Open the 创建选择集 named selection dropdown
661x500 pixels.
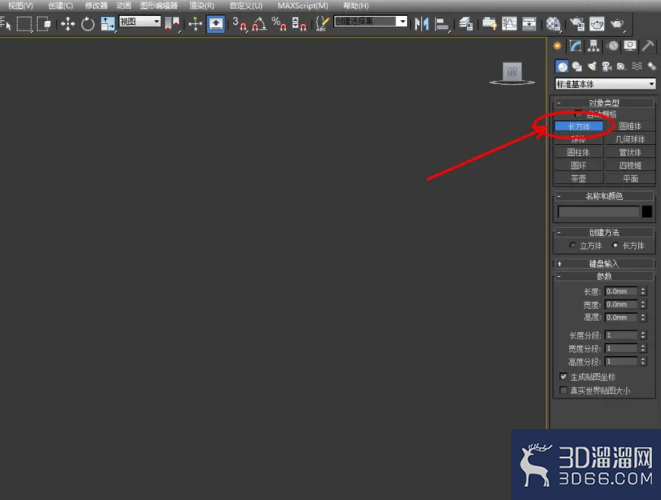[x=371, y=21]
